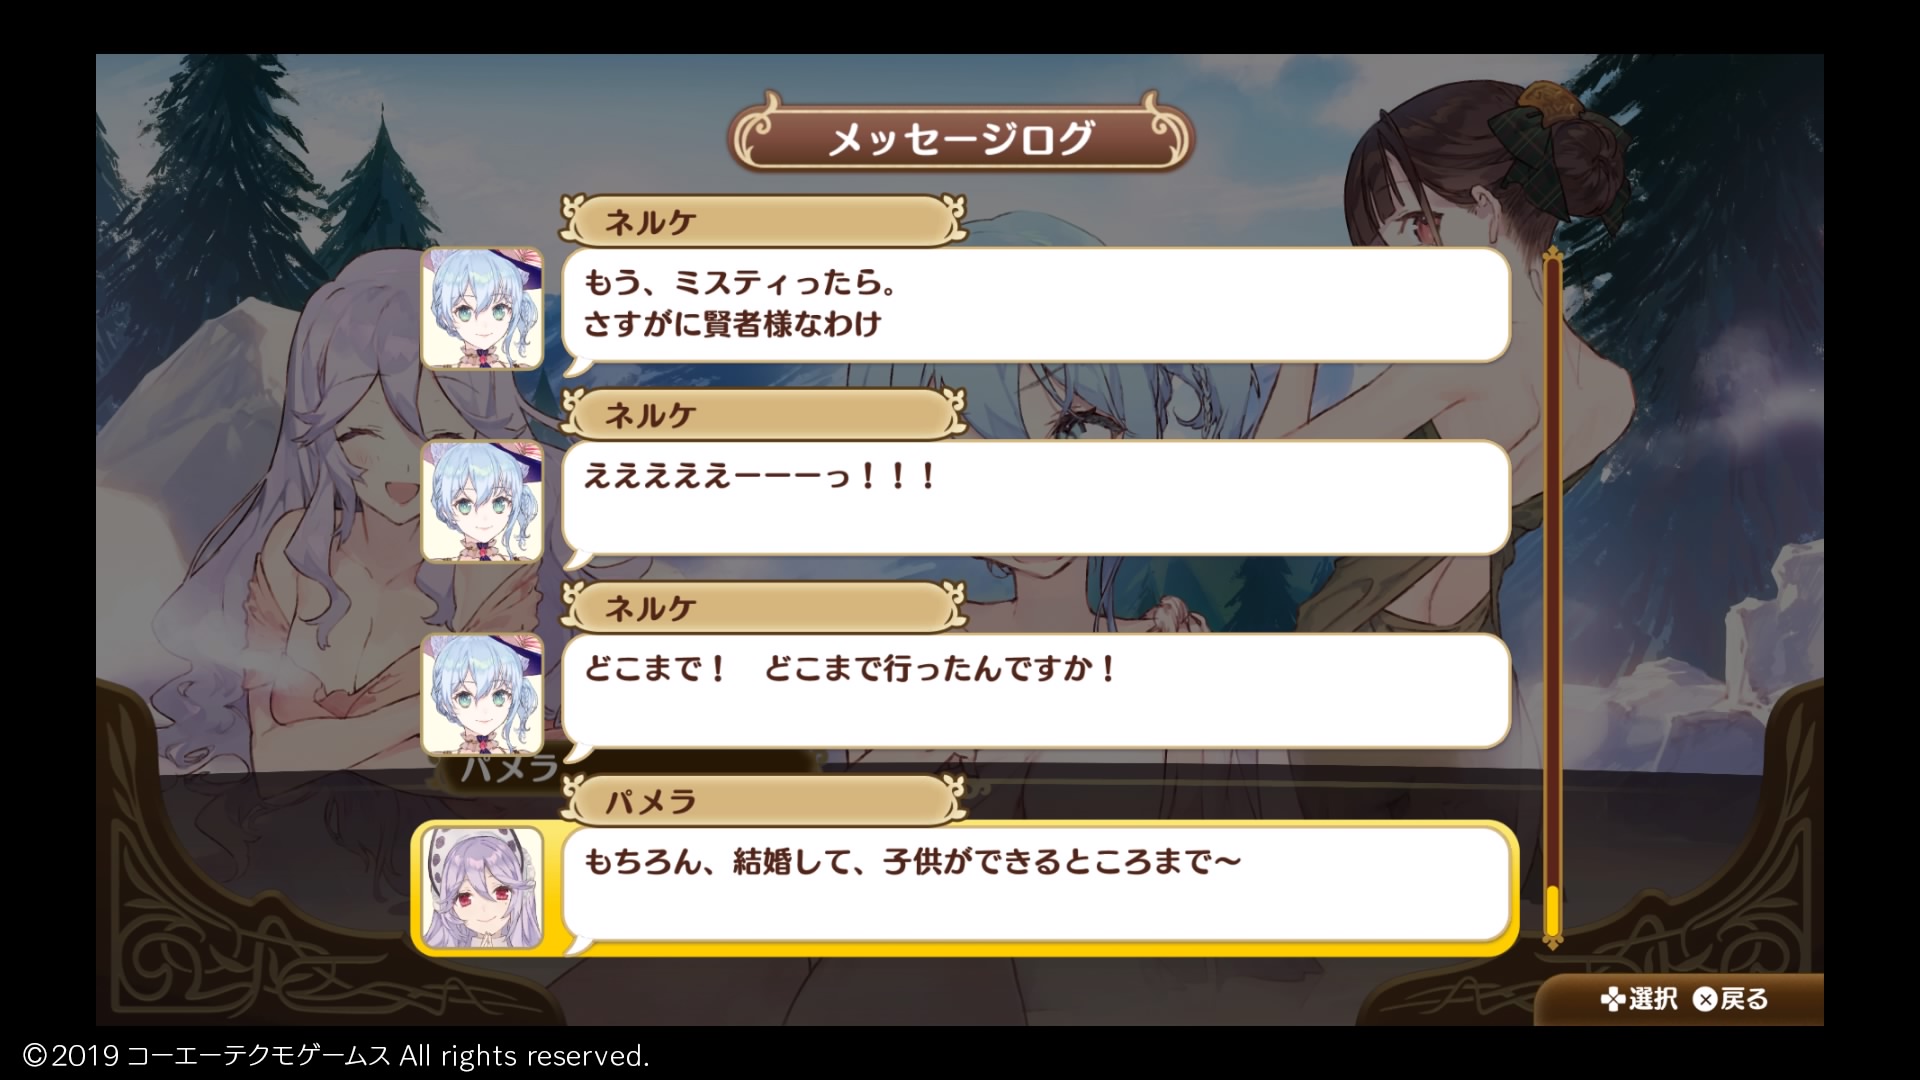This screenshot has height=1080, width=1920.
Task: Click Pamela's portrait in the highlighted message
Action: [482, 887]
